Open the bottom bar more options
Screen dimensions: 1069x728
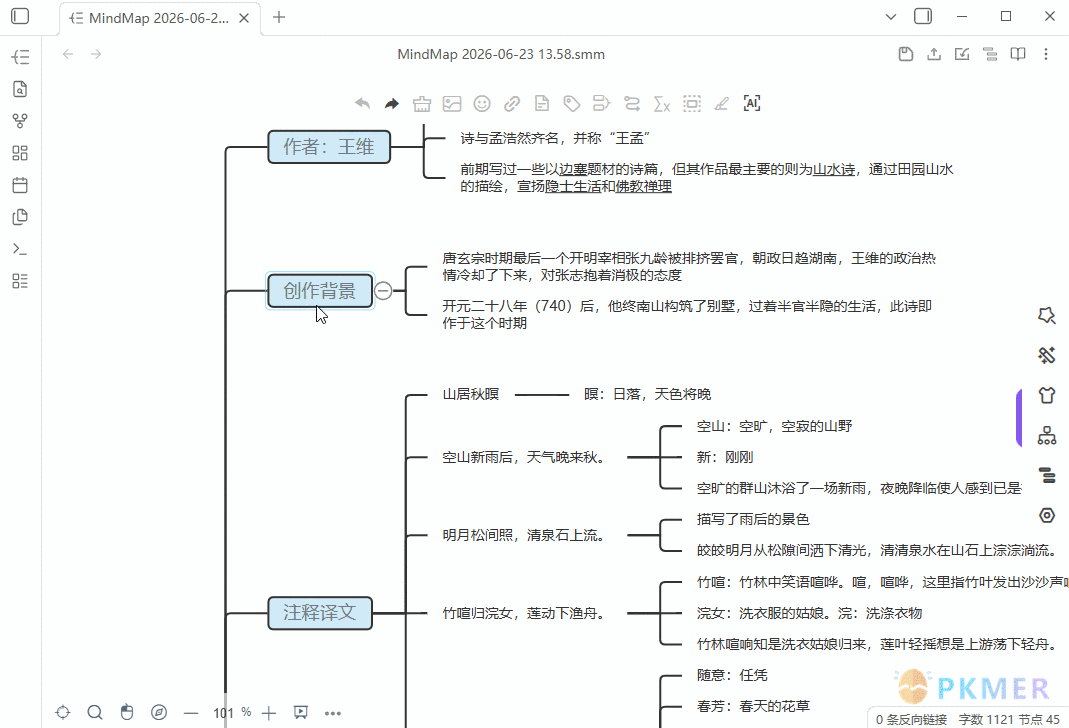click(333, 713)
